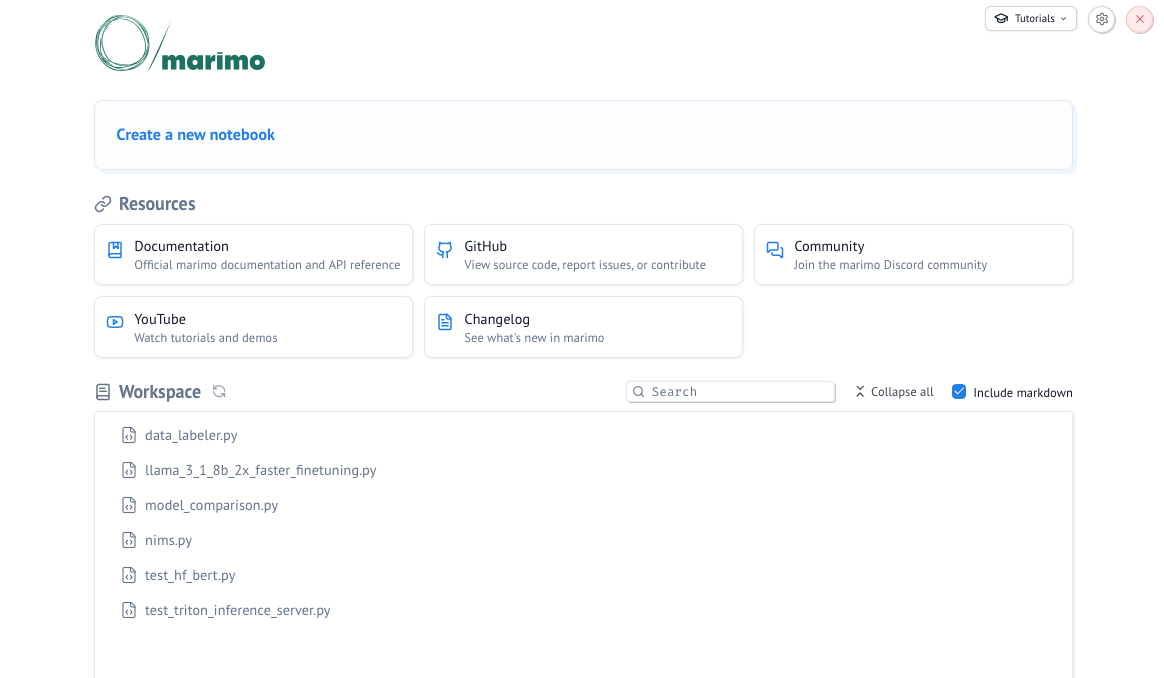This screenshot has width=1164, height=678.
Task: Open the Tutorials dropdown
Action: click(x=1030, y=18)
